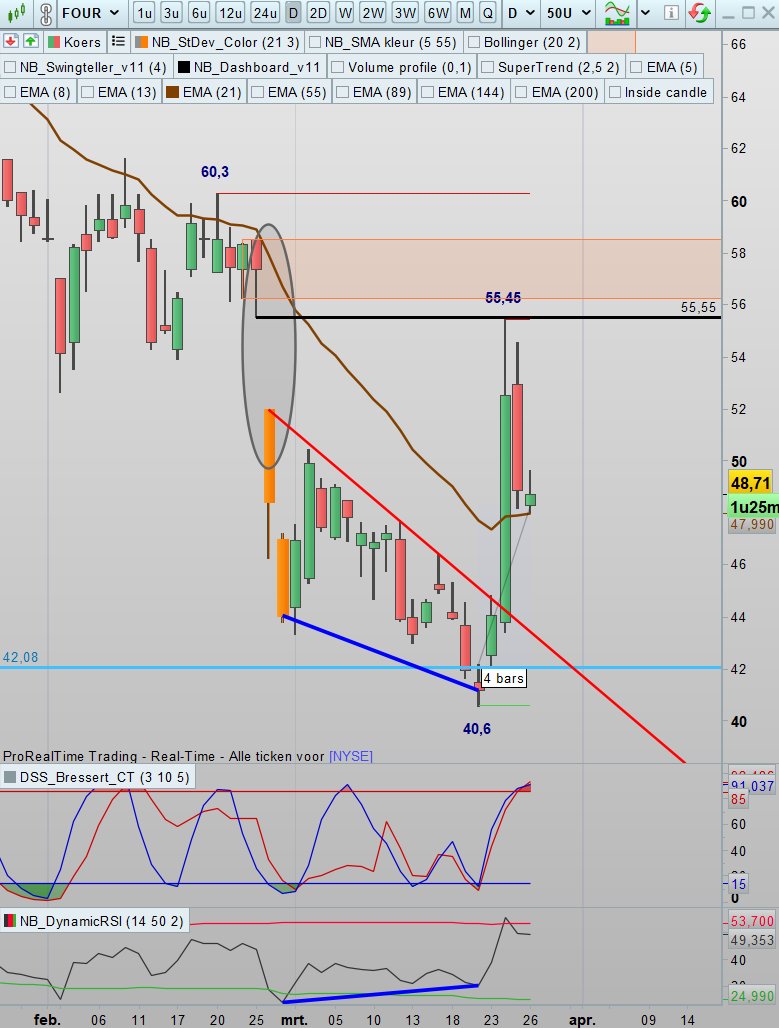Select the quarterly Q timeframe button
This screenshot has width=779, height=1028.
pos(487,13)
